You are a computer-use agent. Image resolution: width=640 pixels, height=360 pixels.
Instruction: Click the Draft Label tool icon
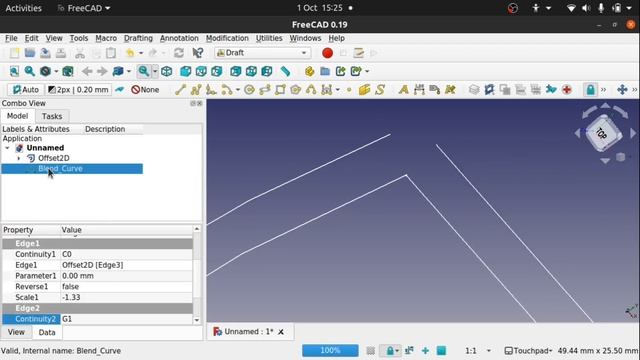click(435, 90)
